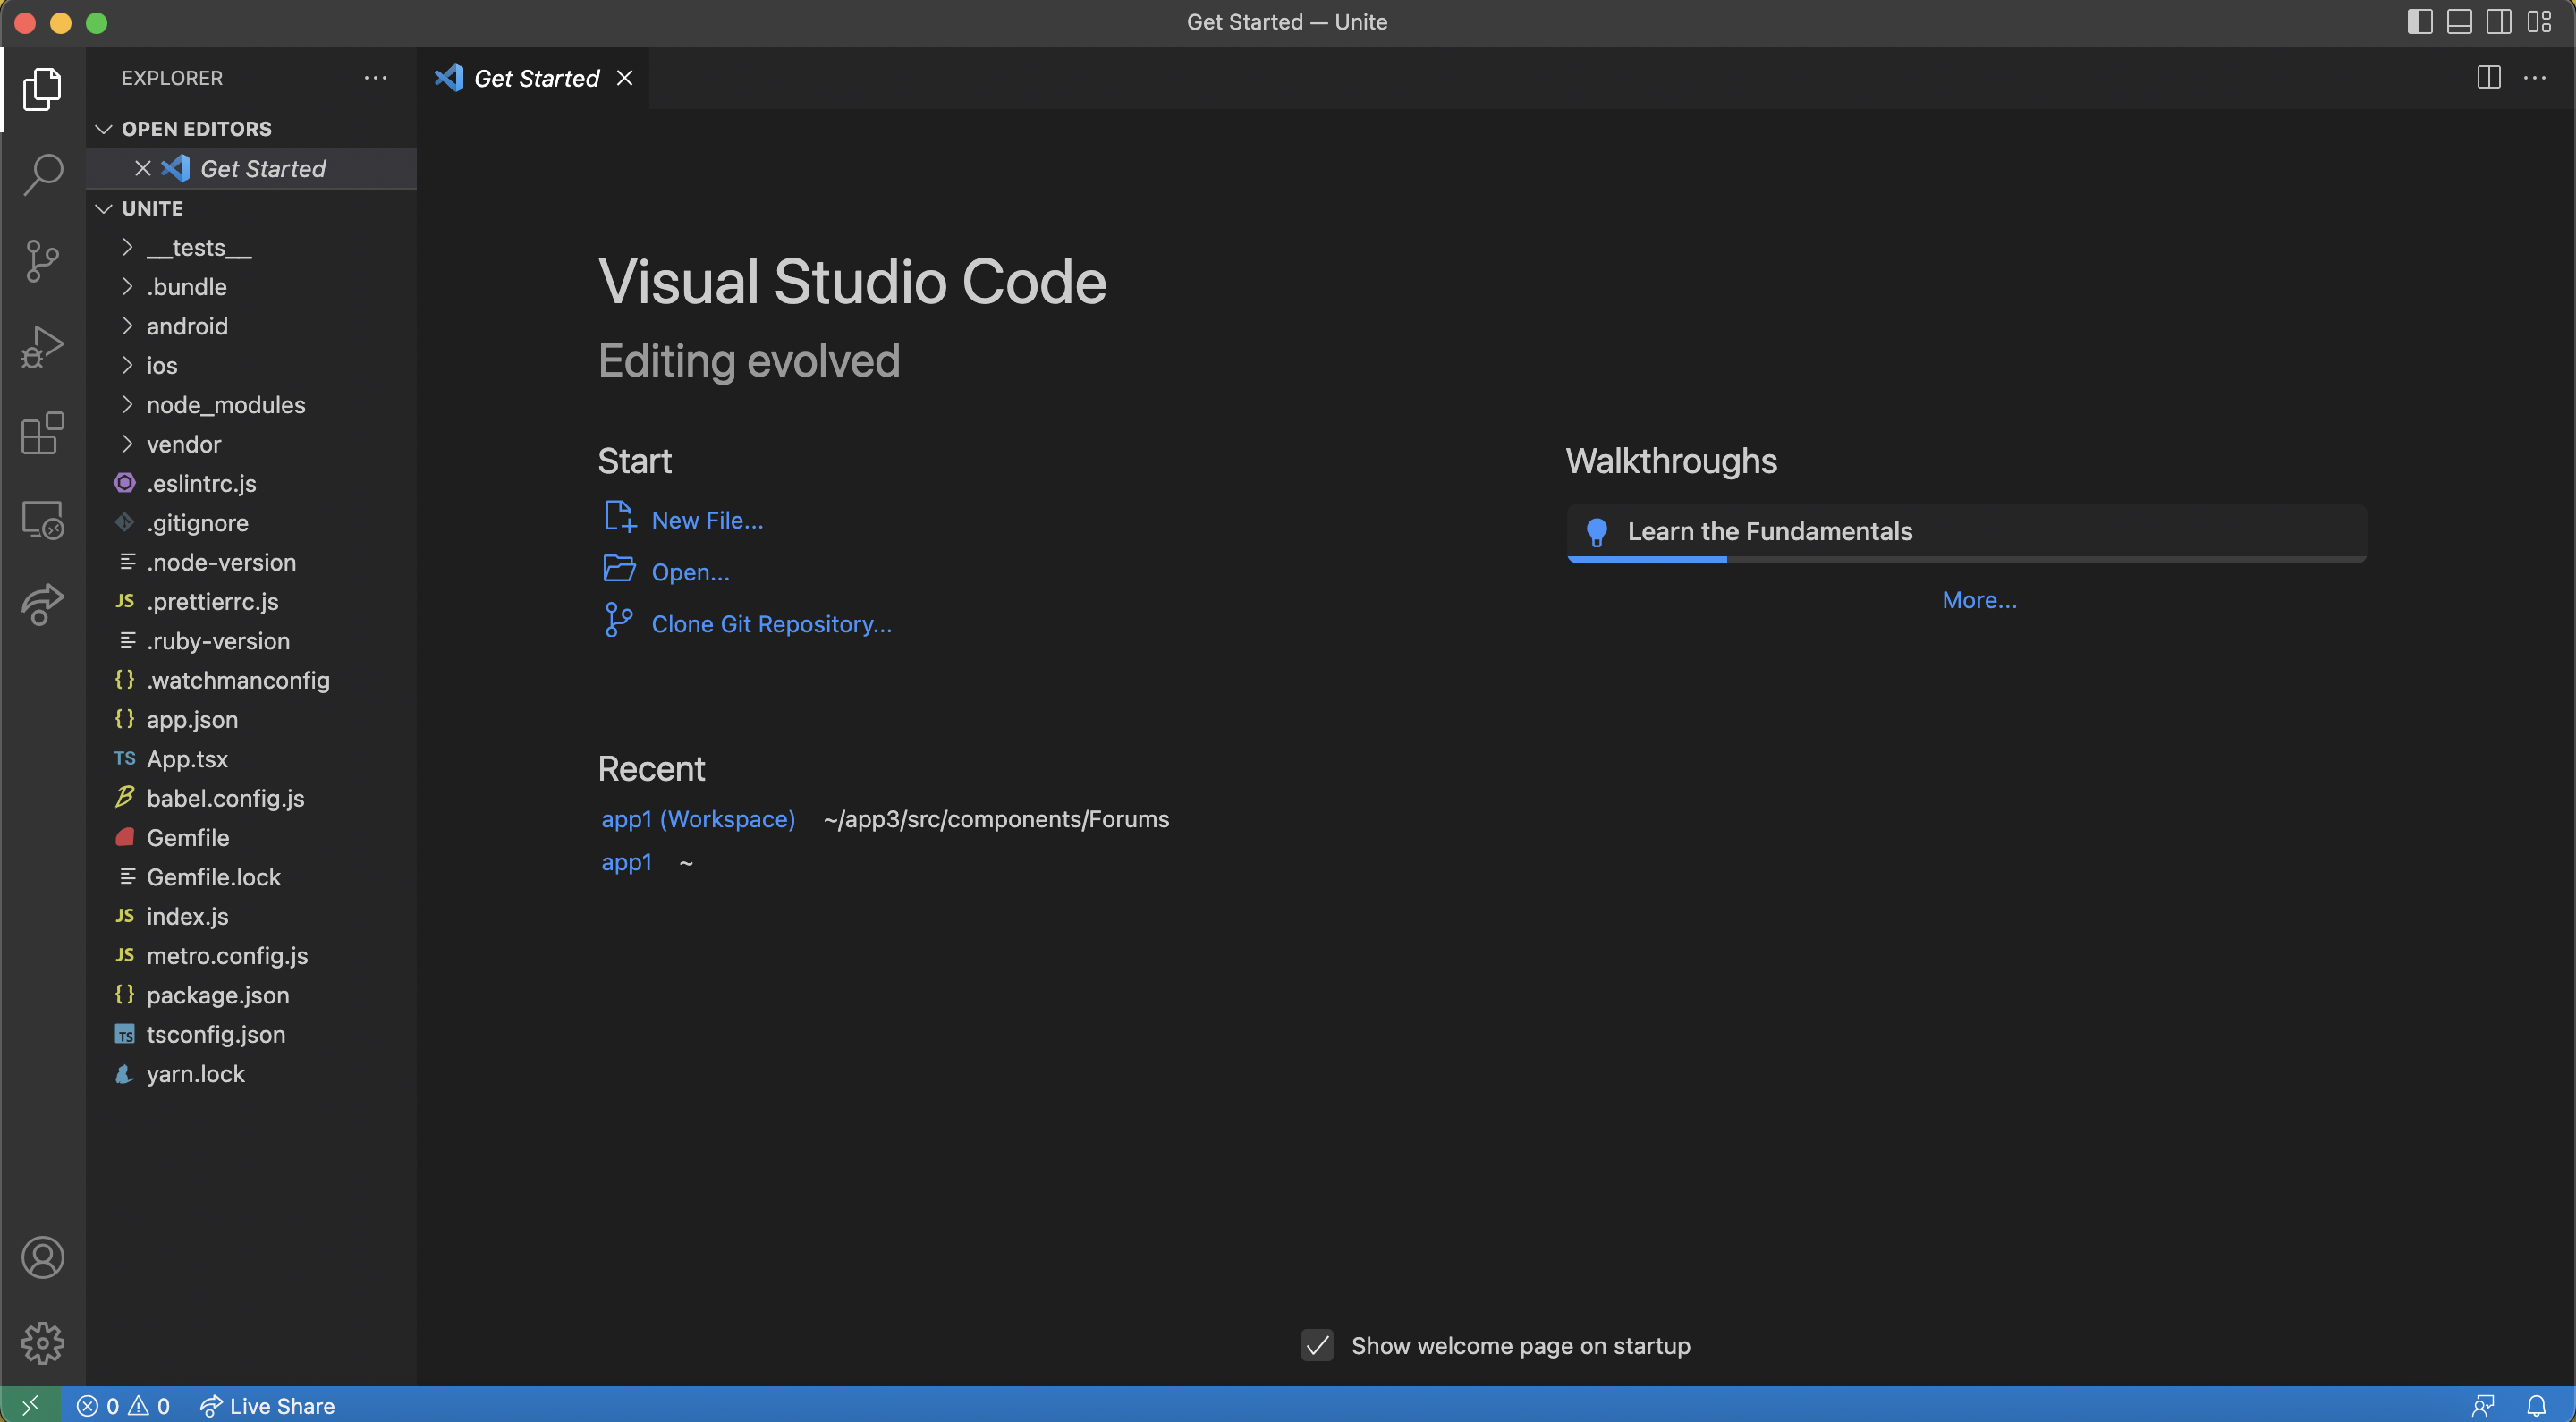Expand the node_modules folder
The image size is (2576, 1422).
click(225, 405)
